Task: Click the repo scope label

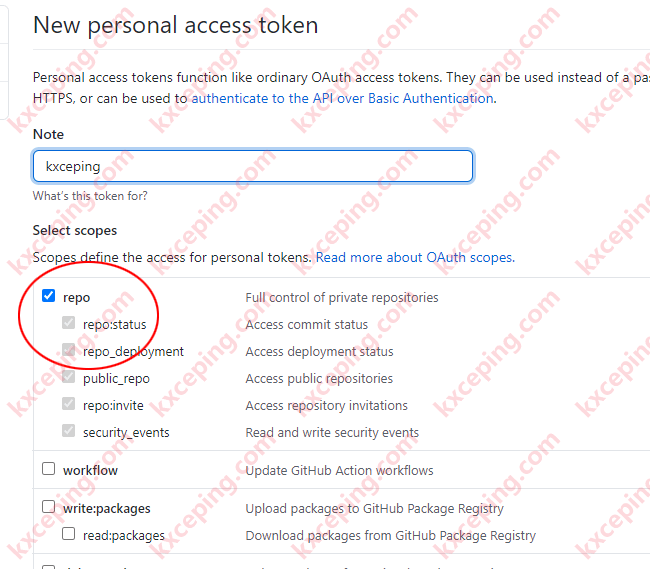Action: click(x=76, y=298)
